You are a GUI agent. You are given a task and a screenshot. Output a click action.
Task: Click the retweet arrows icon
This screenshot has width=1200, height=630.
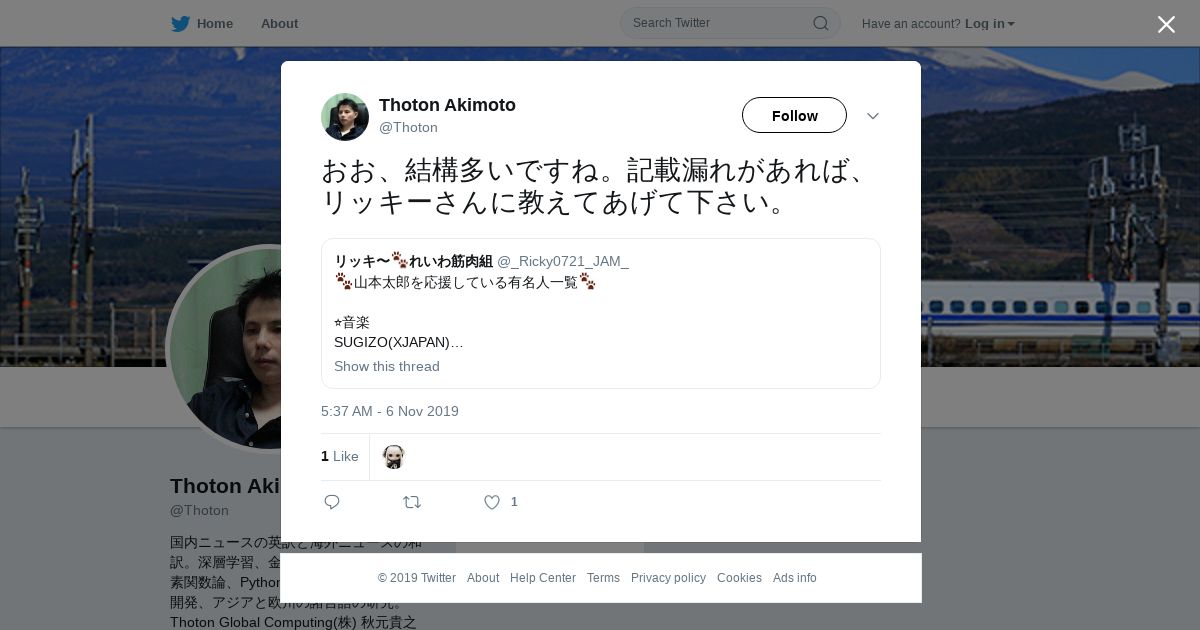pos(412,502)
